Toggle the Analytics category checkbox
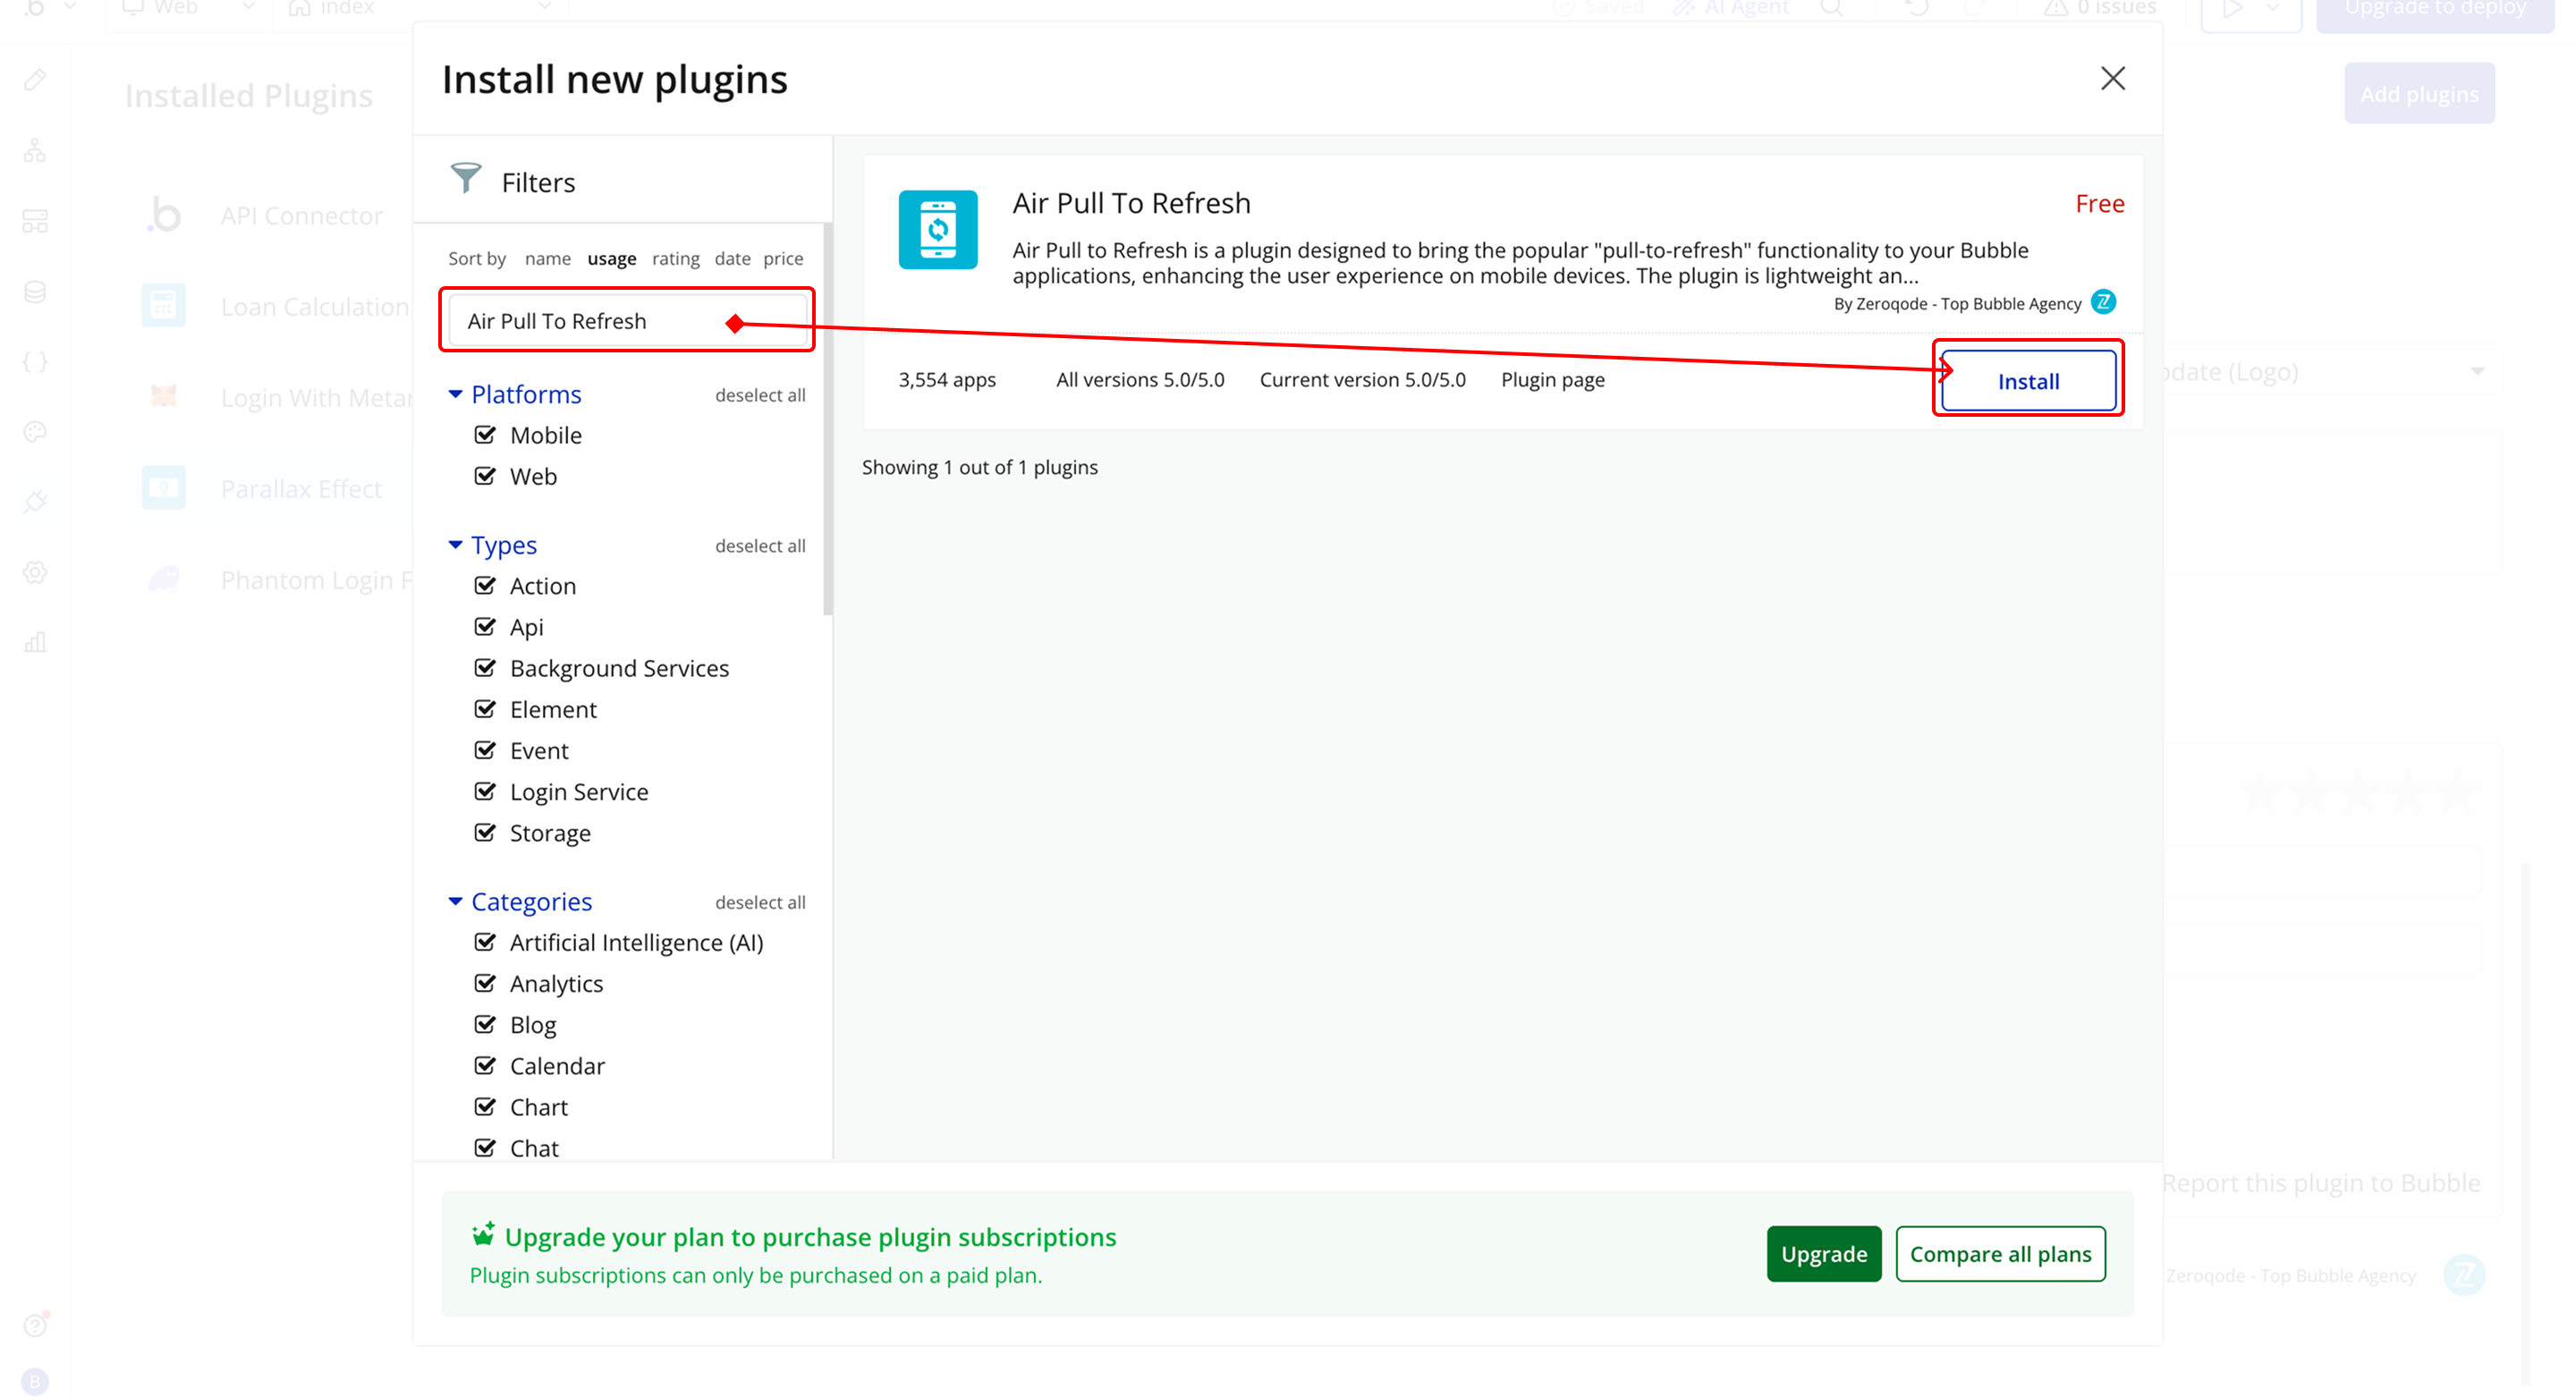 pyautogui.click(x=485, y=984)
